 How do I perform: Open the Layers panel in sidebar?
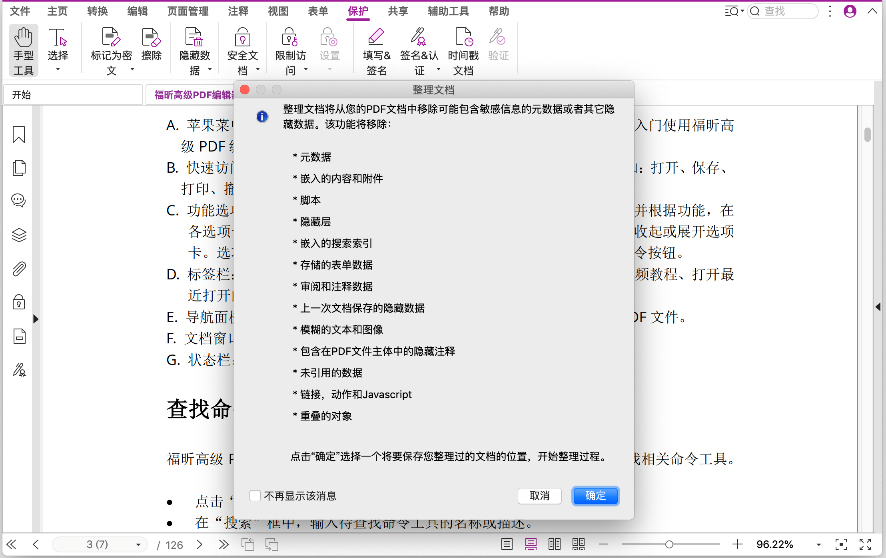pyautogui.click(x=19, y=235)
